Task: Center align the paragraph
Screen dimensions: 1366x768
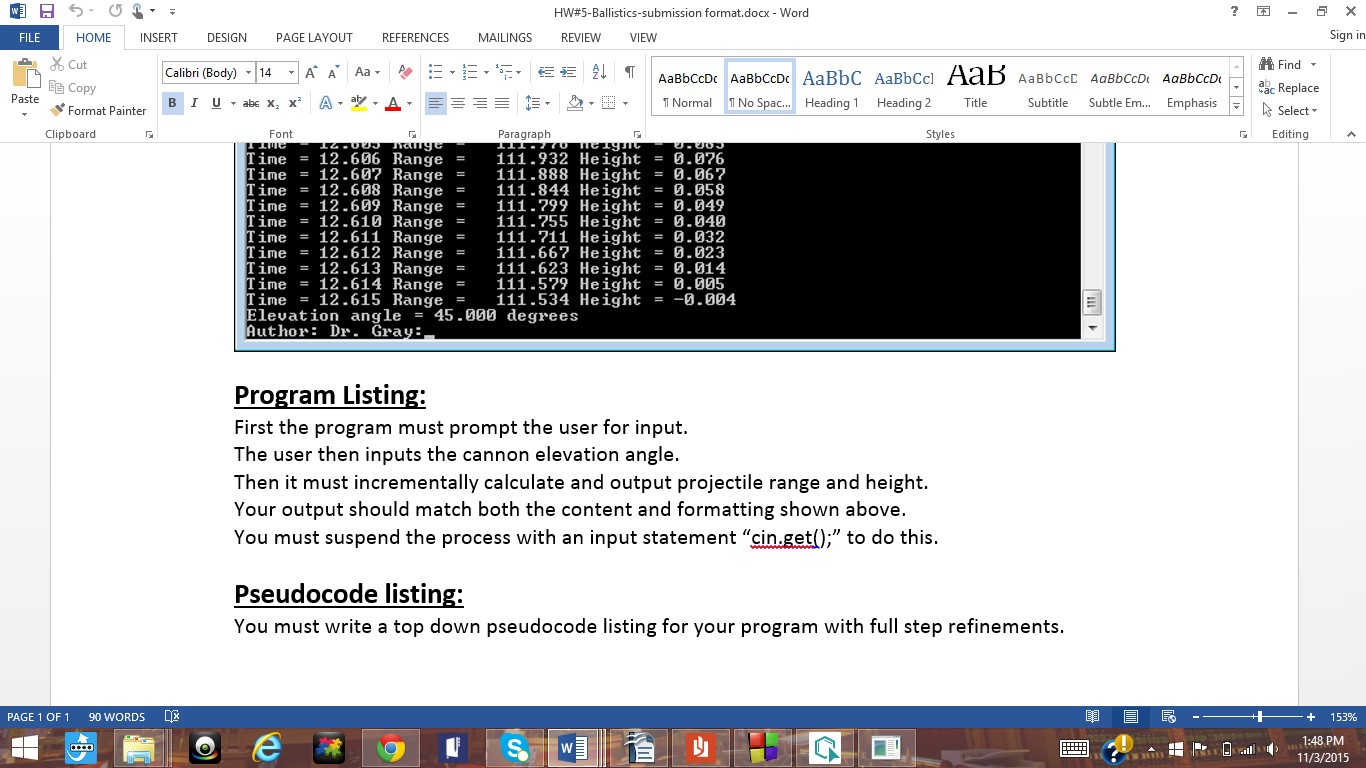Action: [458, 103]
